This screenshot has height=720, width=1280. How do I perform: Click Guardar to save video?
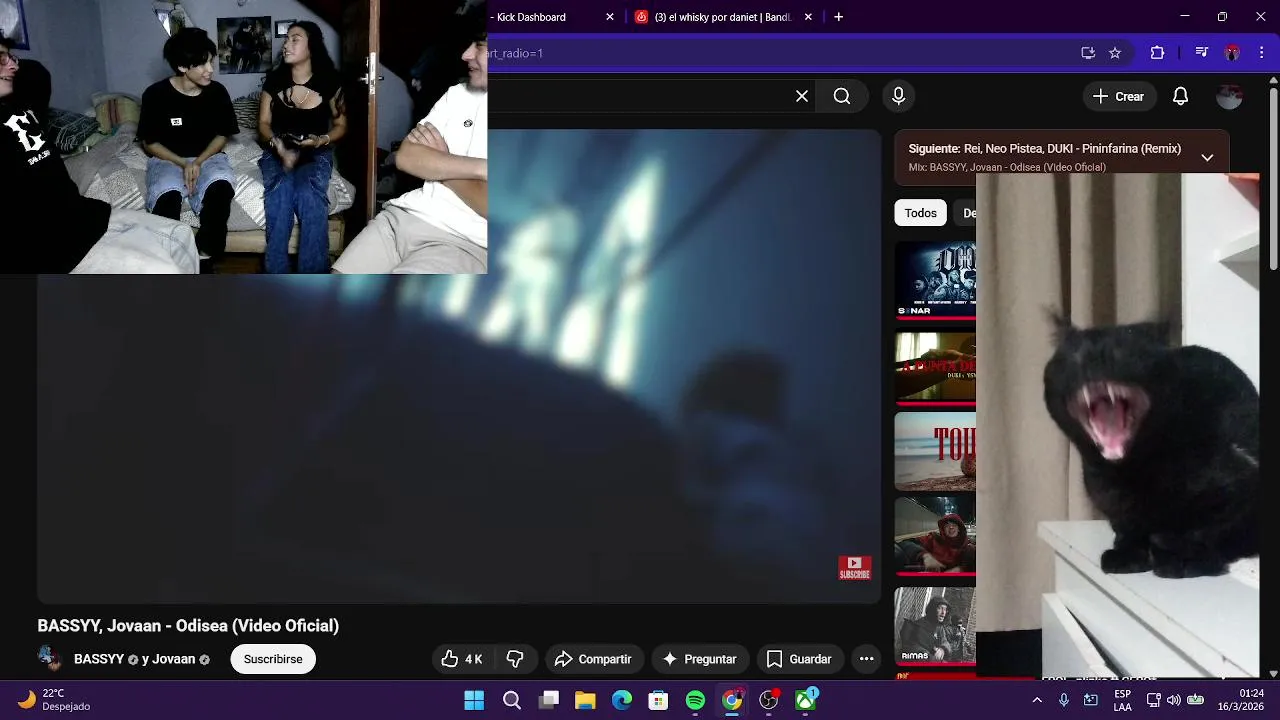coord(799,659)
